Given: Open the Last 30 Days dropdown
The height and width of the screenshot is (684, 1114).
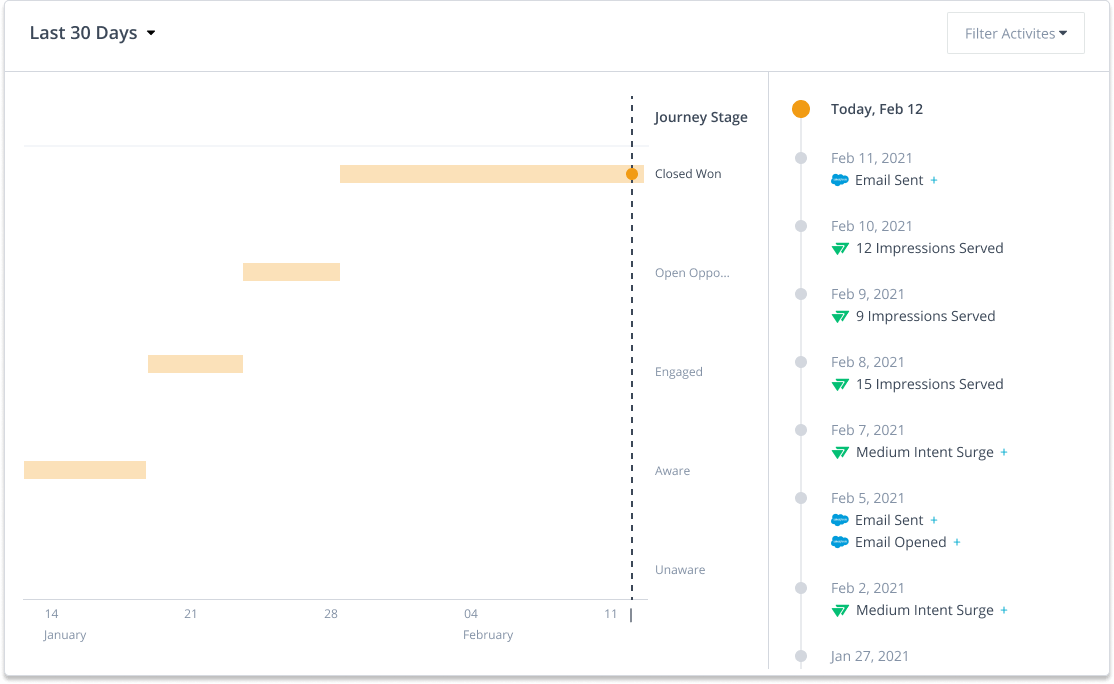Looking at the screenshot, I should 92,33.
